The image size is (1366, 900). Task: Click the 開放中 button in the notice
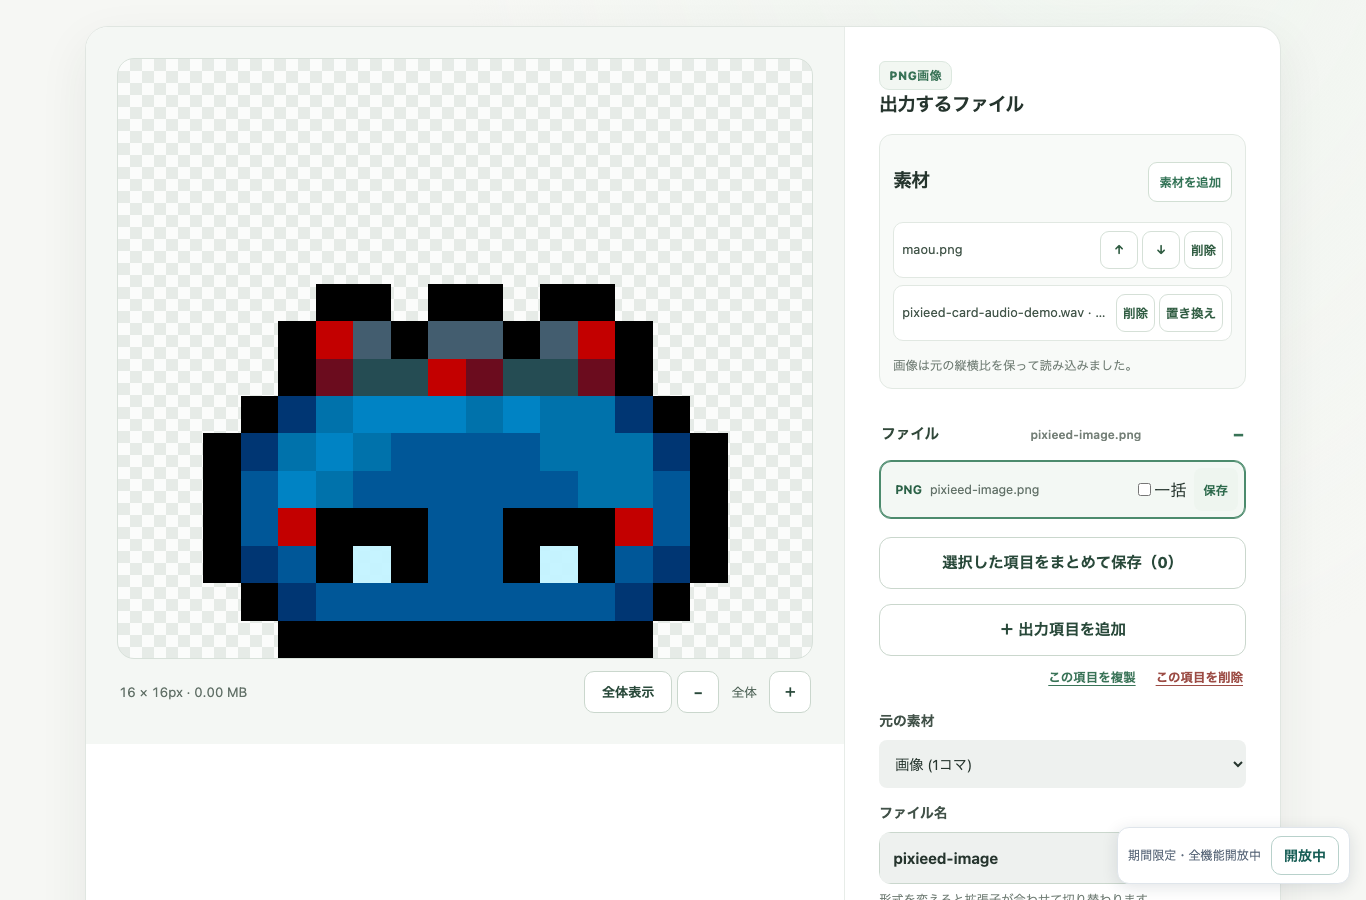coord(1305,856)
